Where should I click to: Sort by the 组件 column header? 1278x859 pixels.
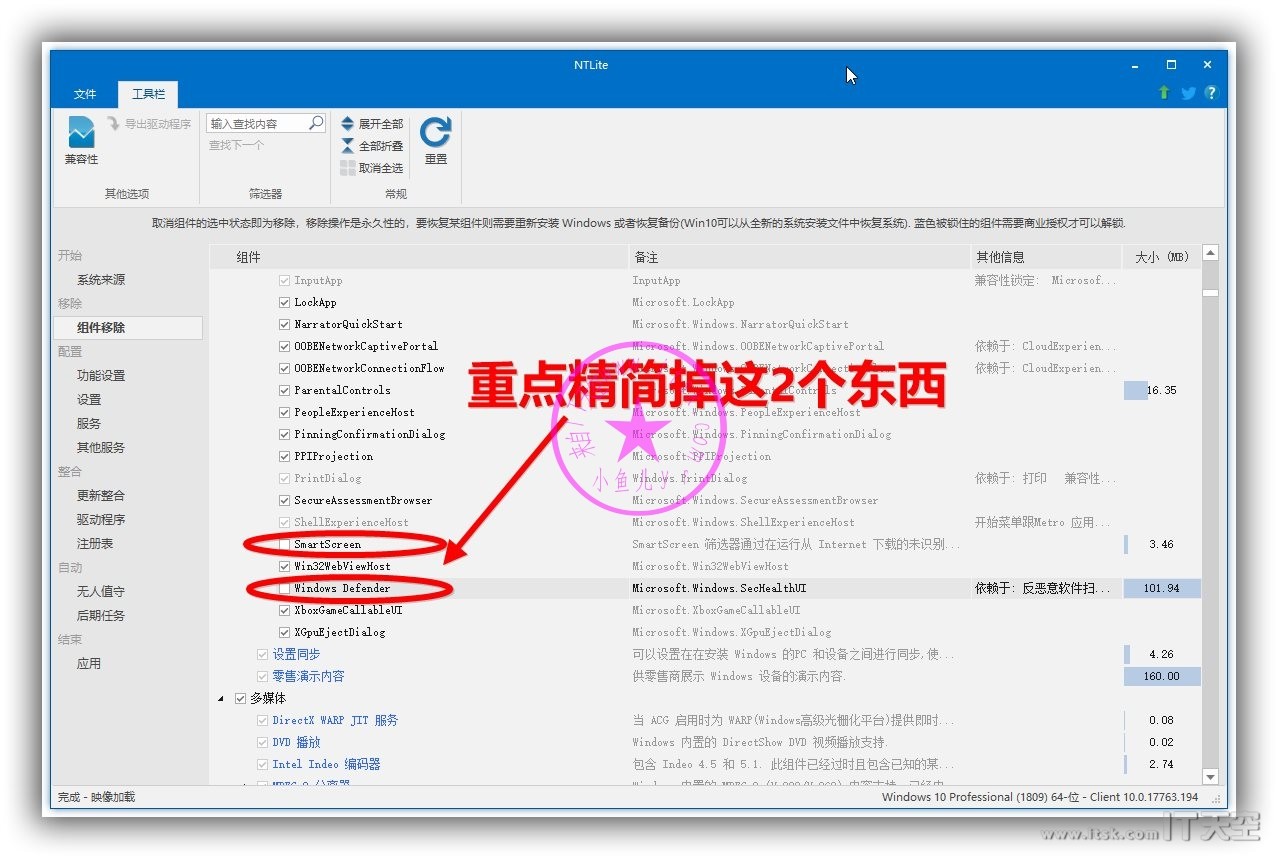click(419, 257)
